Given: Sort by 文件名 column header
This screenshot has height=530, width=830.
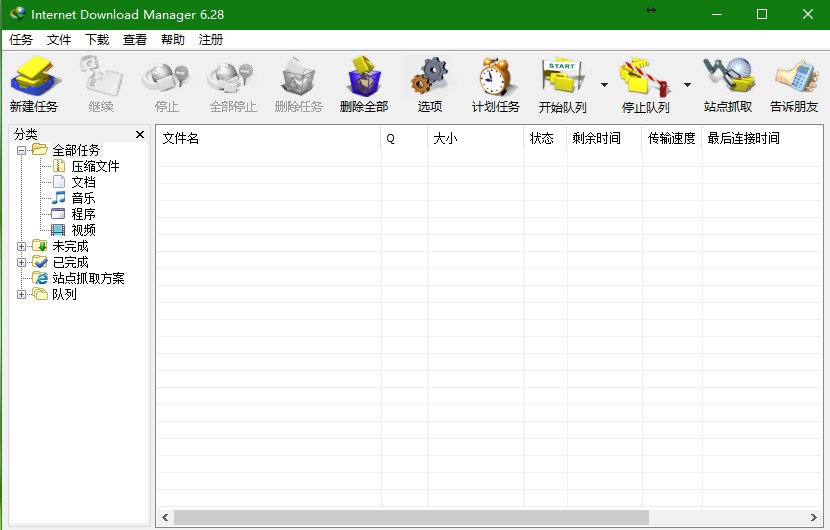Looking at the screenshot, I should click(268, 139).
